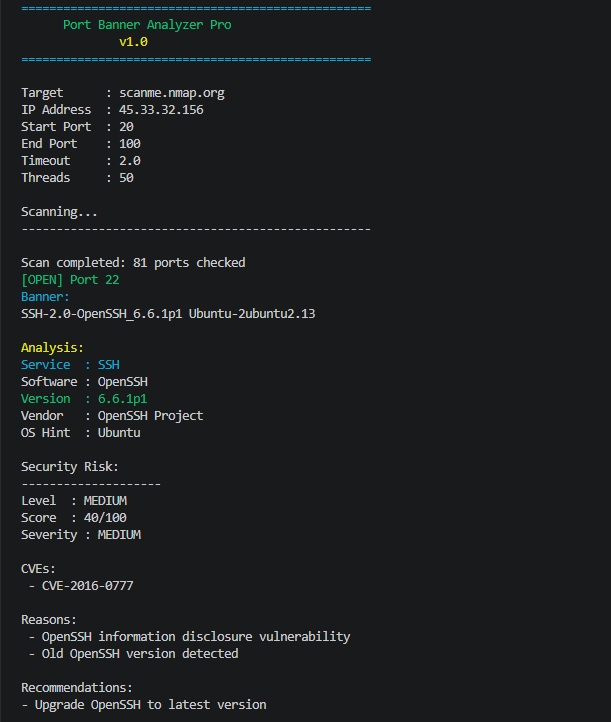Click the 'CVE-2016-0777' entry
The width and height of the screenshot is (611, 722).
tap(87, 586)
